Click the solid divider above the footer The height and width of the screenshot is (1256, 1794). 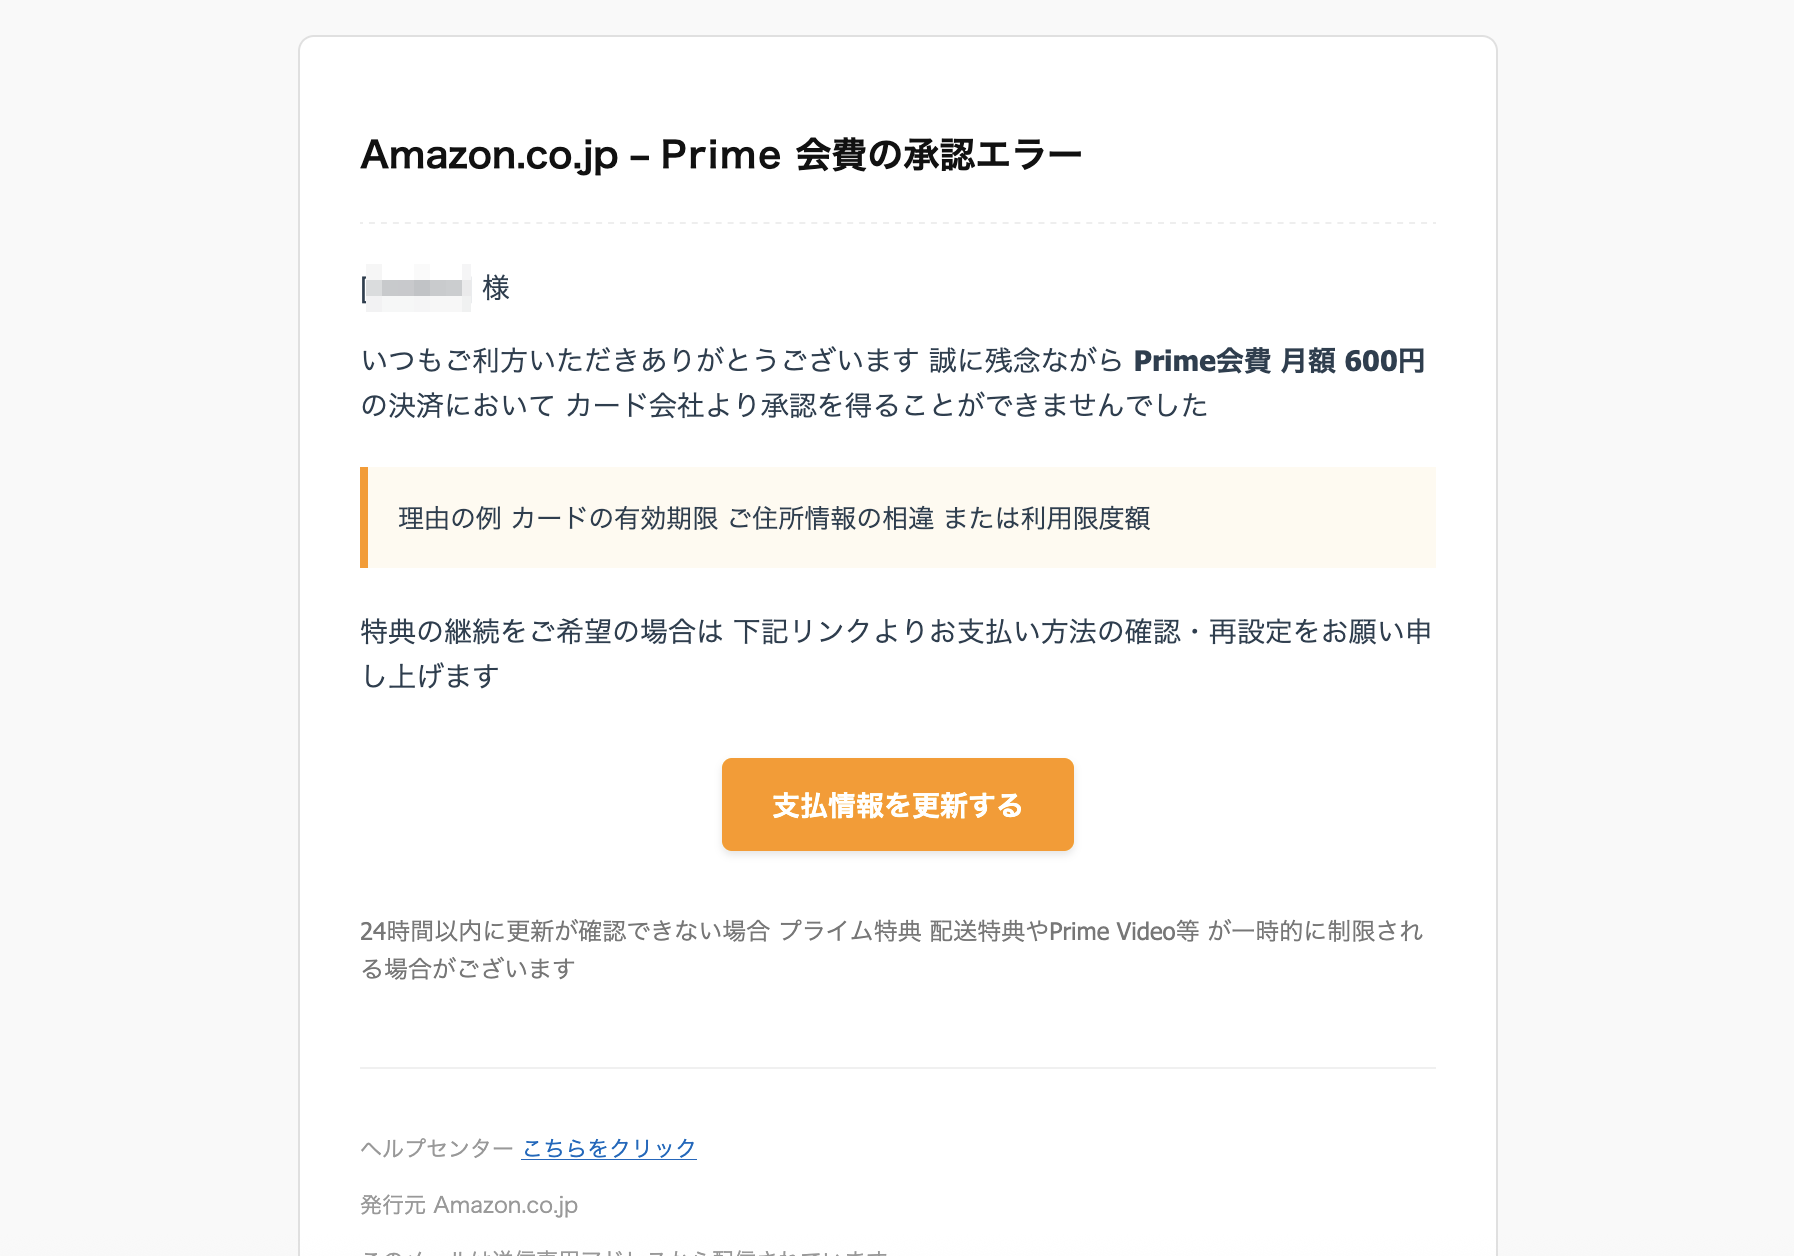tap(897, 1068)
